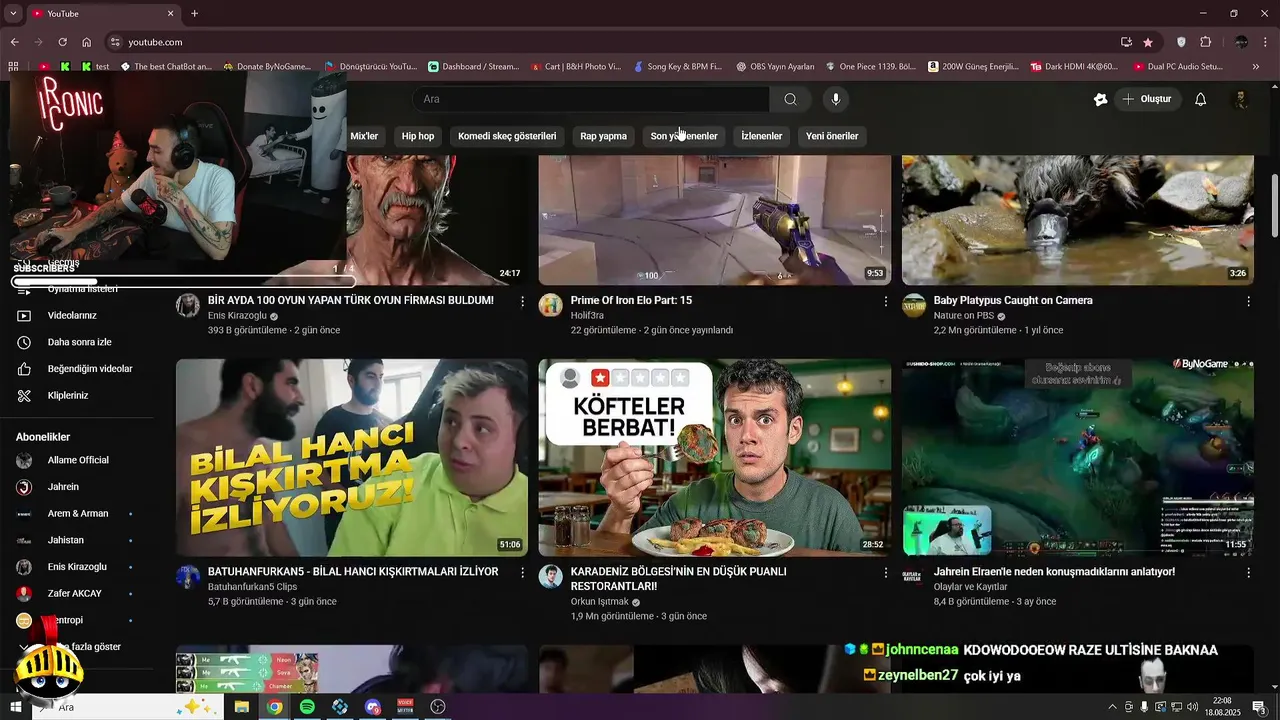Select the Yeni öneriler filter chip
1280x720 pixels.
(832, 136)
